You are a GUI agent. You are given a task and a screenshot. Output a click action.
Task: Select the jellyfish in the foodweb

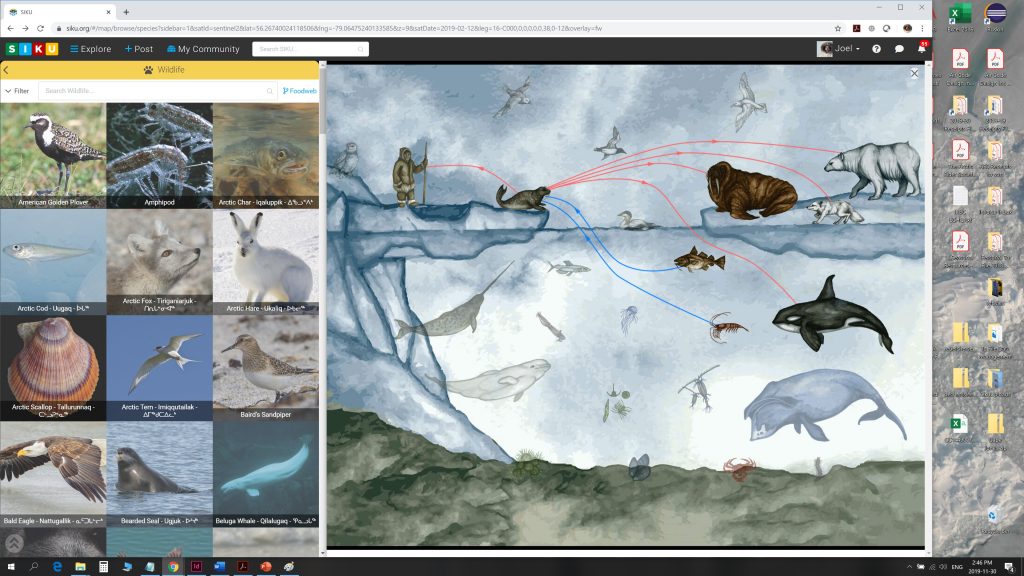(628, 319)
